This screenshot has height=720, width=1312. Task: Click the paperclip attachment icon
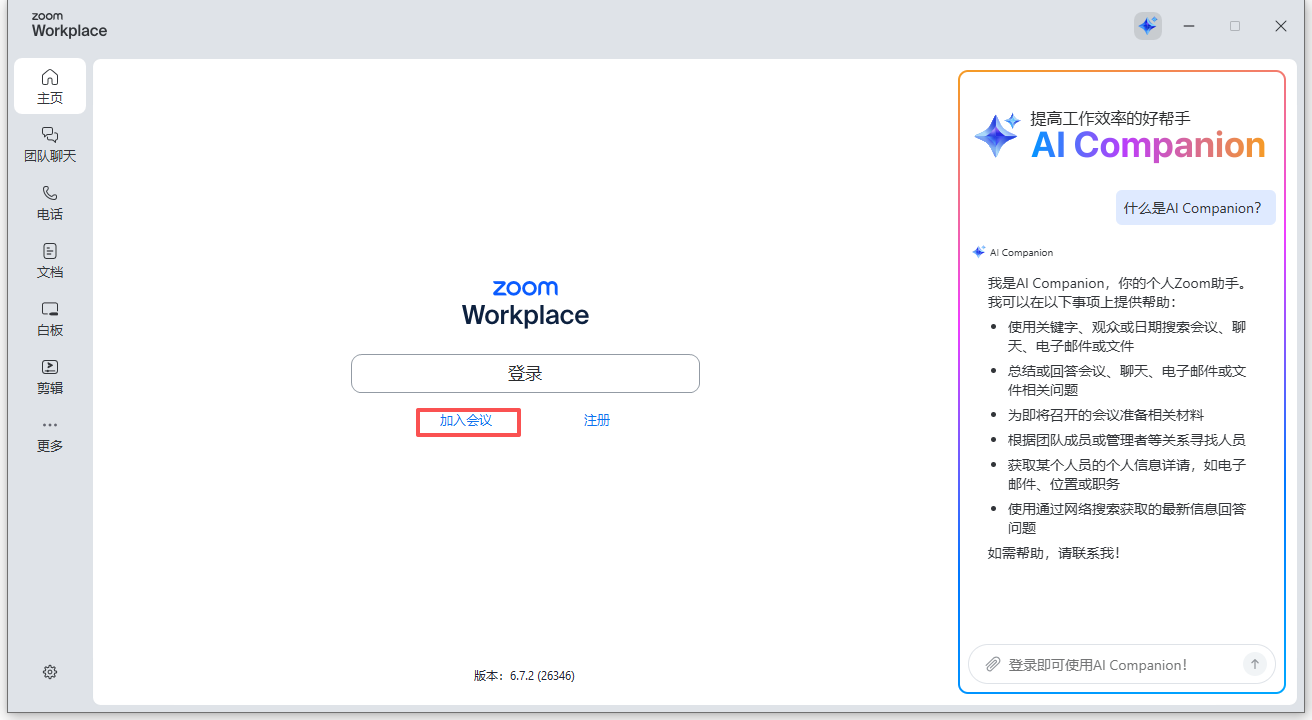click(x=993, y=664)
